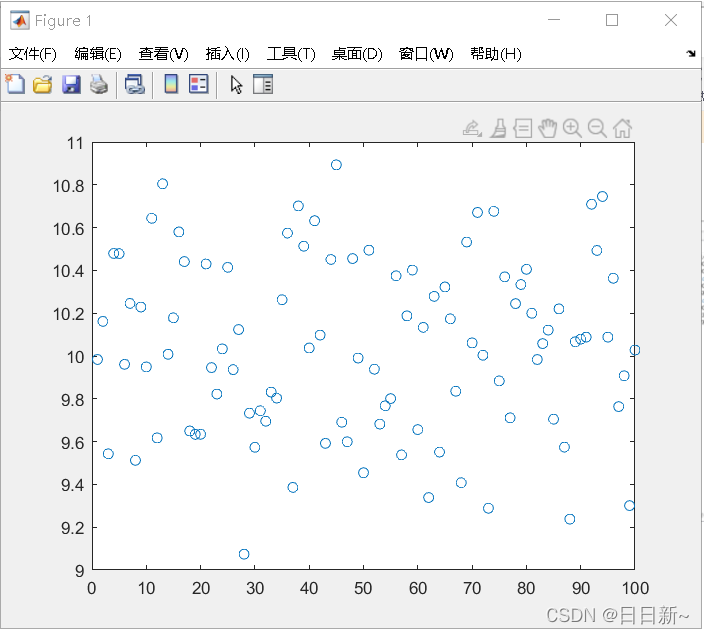The width and height of the screenshot is (704, 634).
Task: Click the dock figure arrow
Action: 690,54
